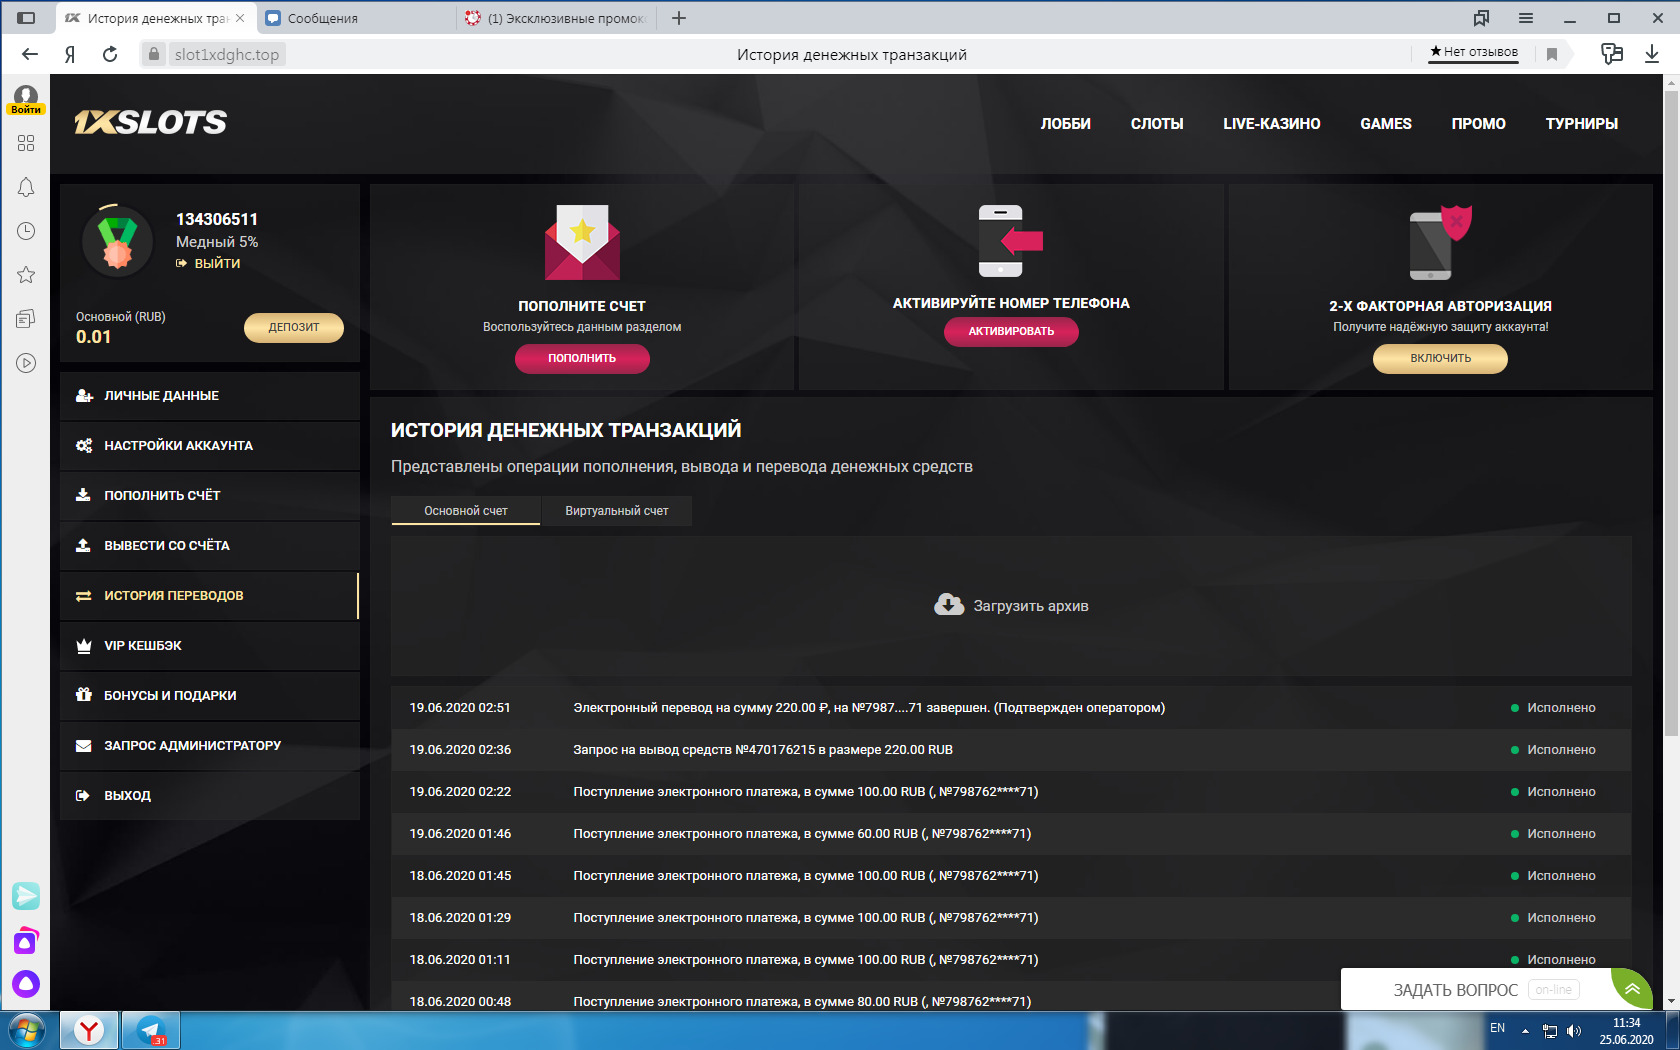The height and width of the screenshot is (1050, 1680).
Task: Open Telegram from the taskbar
Action: 151,1030
